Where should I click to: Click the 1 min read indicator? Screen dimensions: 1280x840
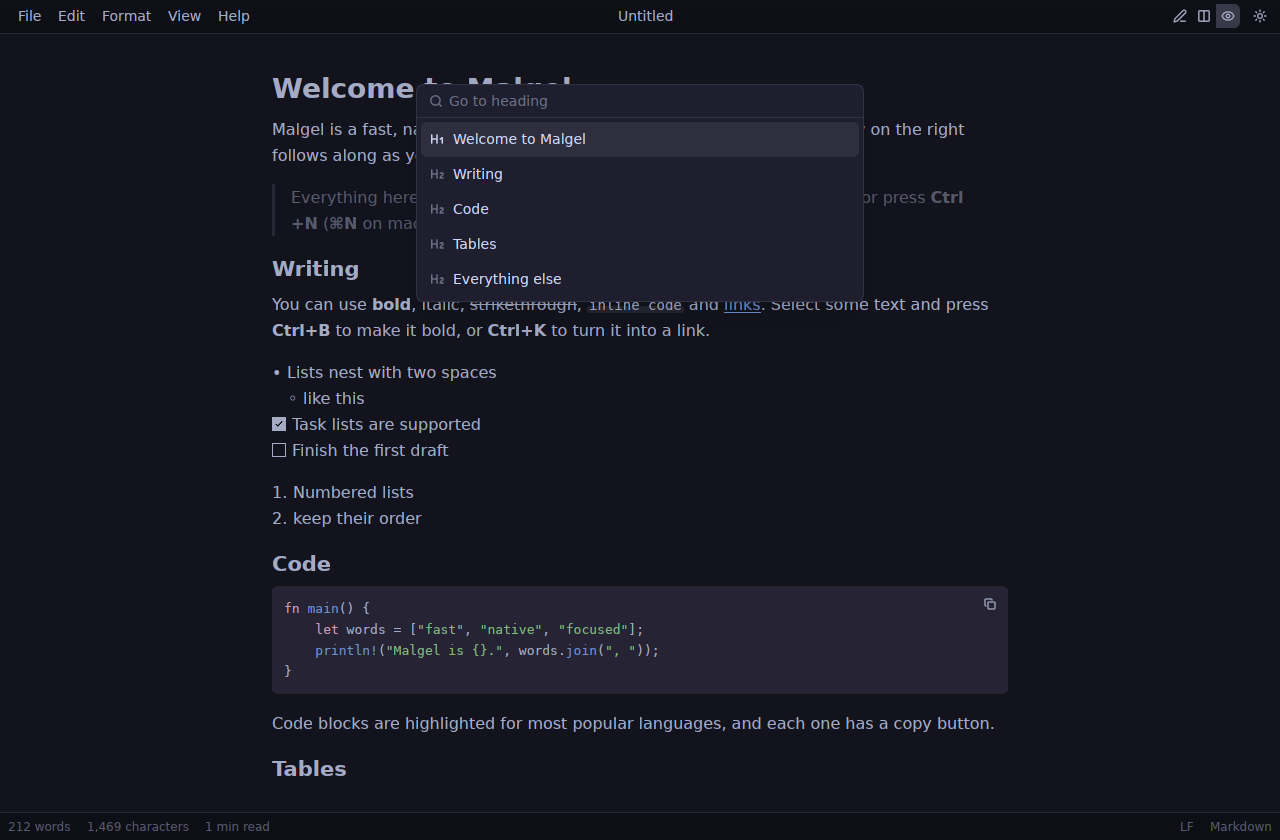click(237, 827)
